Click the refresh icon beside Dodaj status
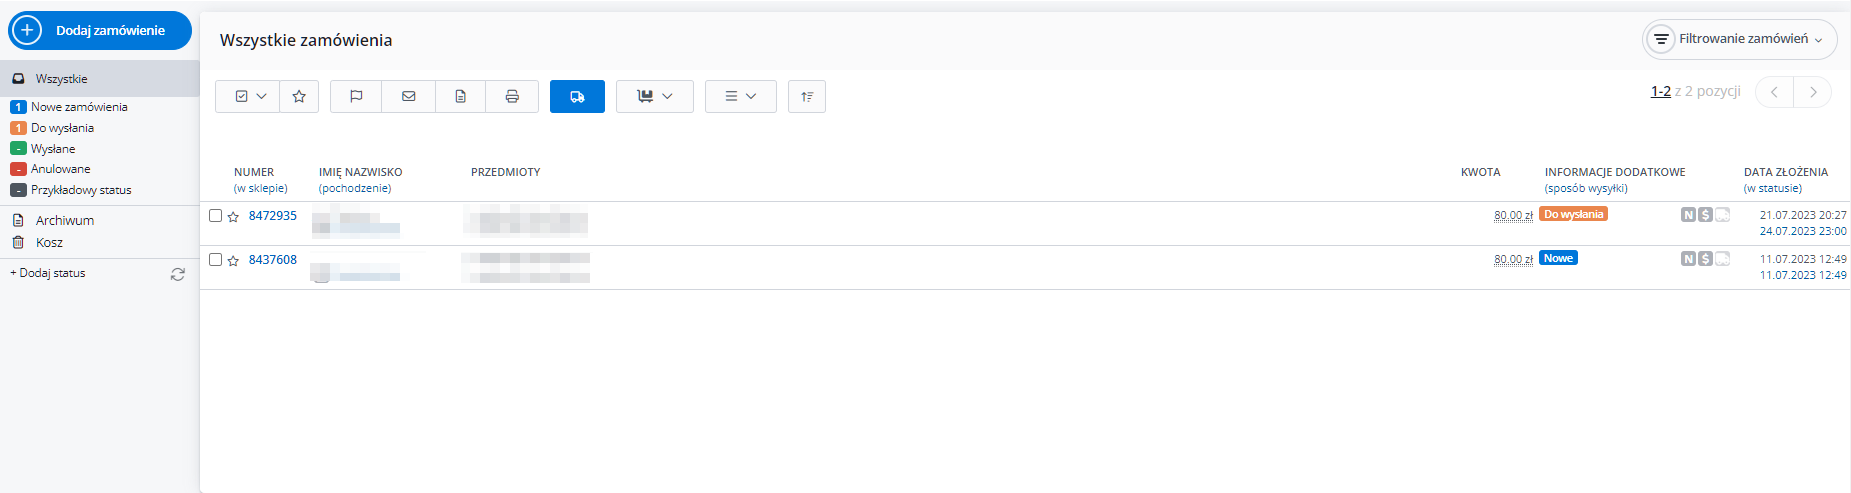 click(178, 274)
